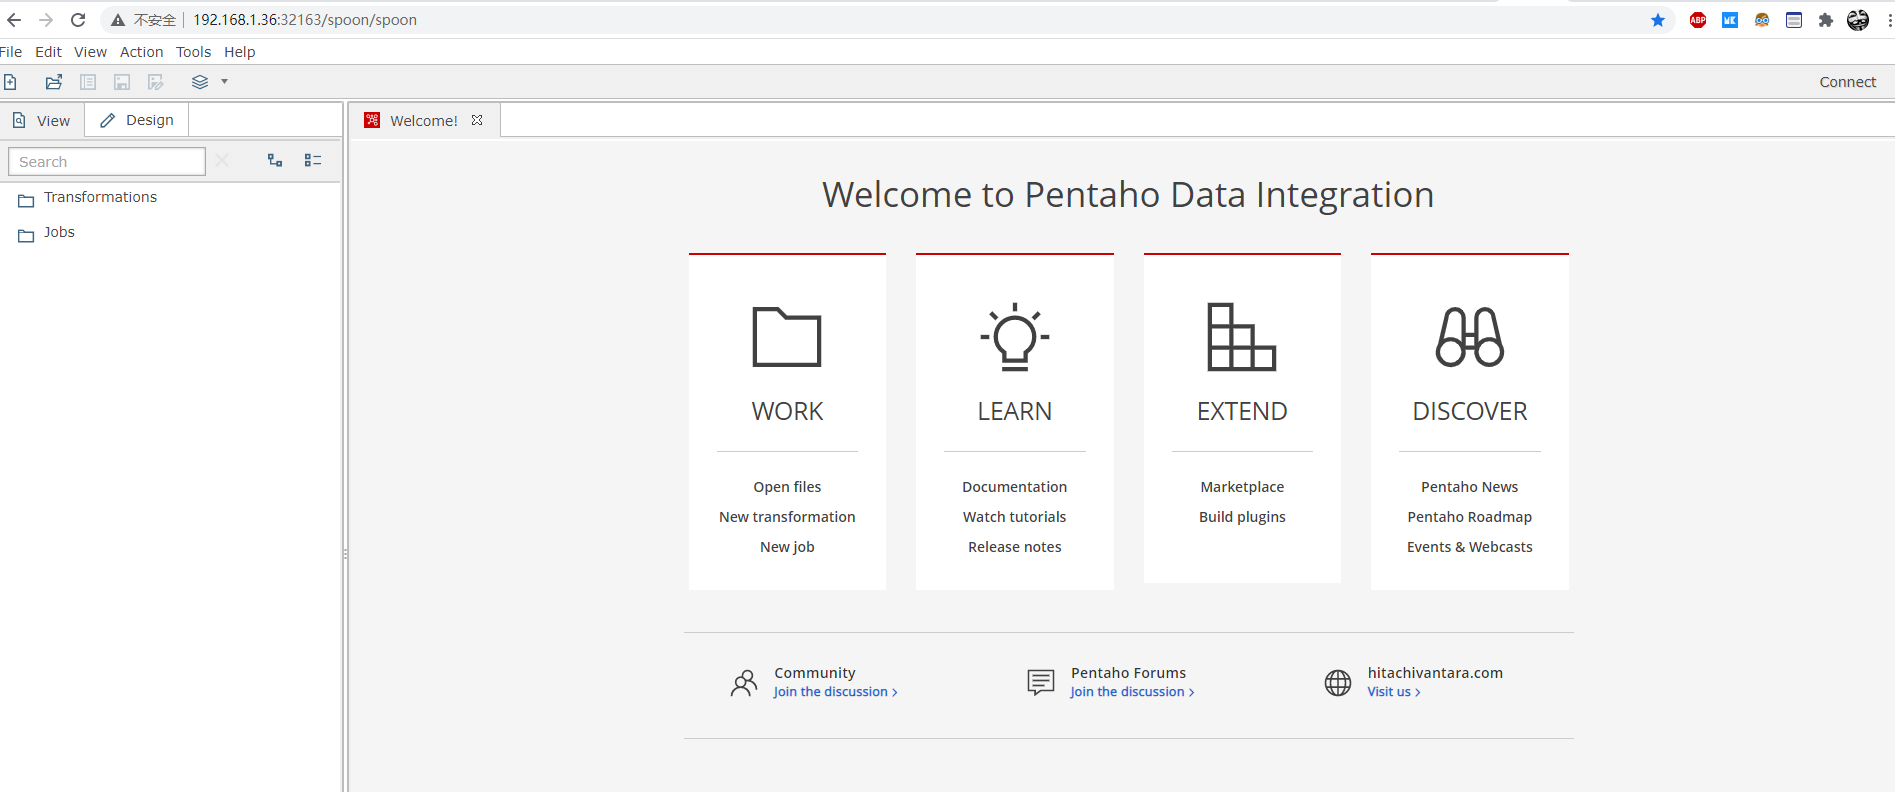Click the Watch tutorials link
Viewport: 1895px width, 792px height.
pos(1014,517)
